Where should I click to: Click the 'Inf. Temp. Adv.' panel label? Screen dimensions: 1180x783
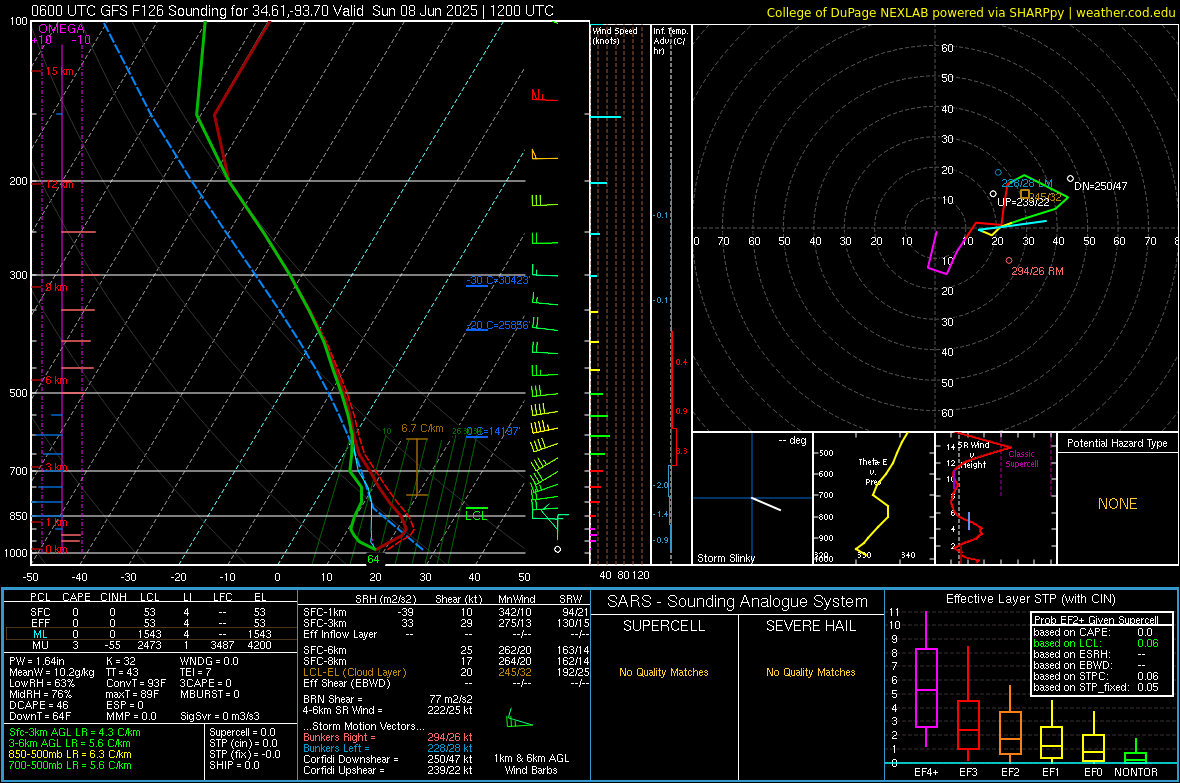pos(670,41)
